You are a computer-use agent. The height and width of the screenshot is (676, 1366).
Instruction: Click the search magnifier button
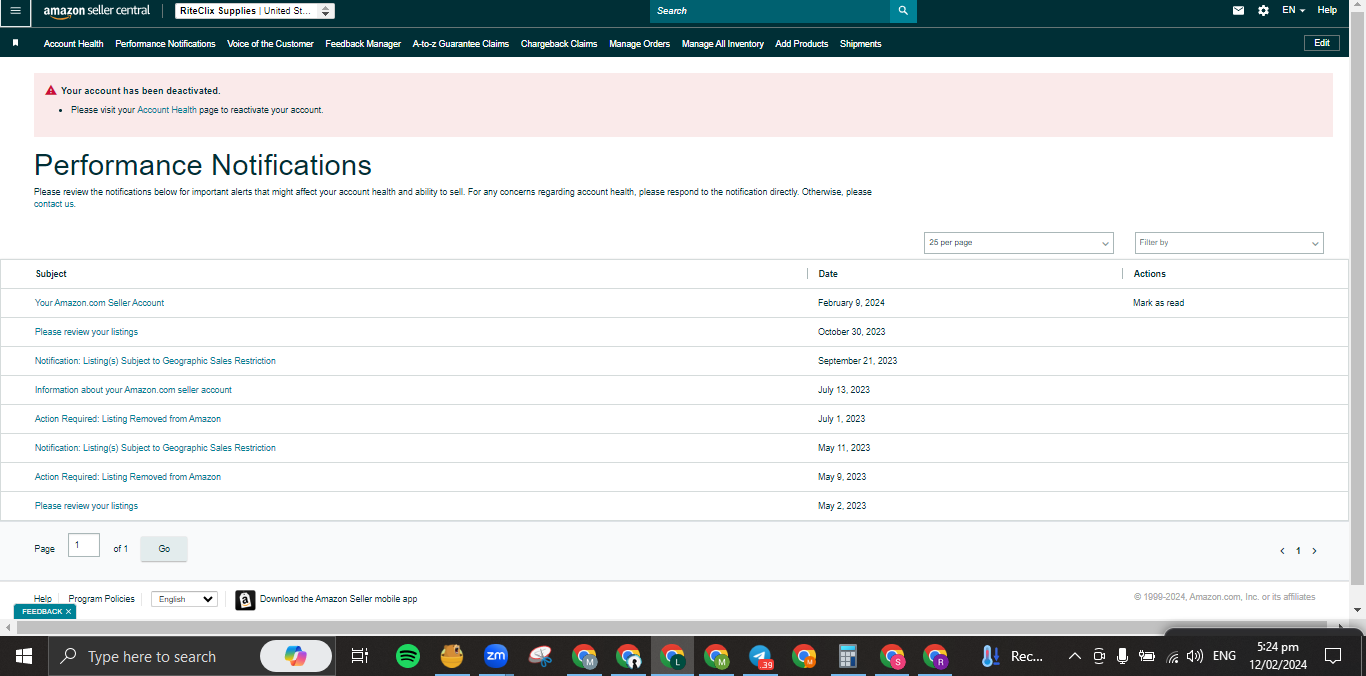tap(903, 11)
